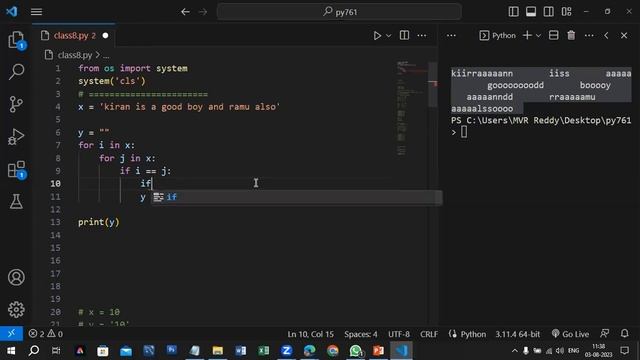Go forward with the navigation arrow
This screenshot has width=640, height=360.
203,12
